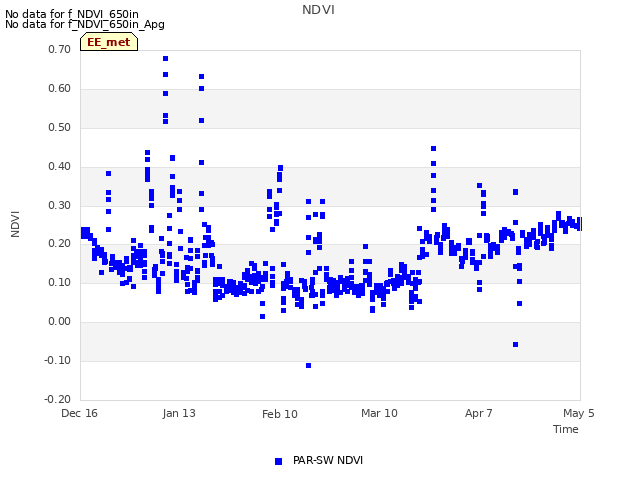Click the 0.50 y-axis tick label
Screen dimensions: 640x480
pyautogui.click(x=60, y=127)
